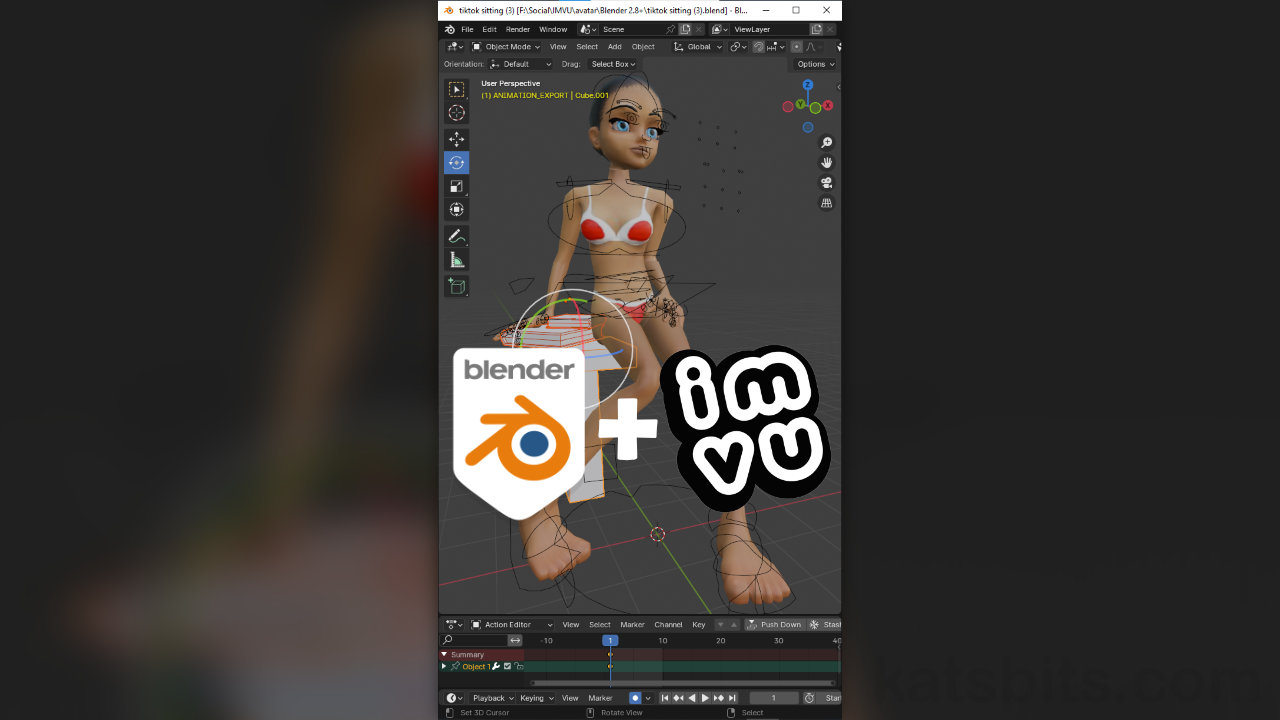Select the Annotate tool
The width and height of the screenshot is (1280, 720).
tap(456, 236)
